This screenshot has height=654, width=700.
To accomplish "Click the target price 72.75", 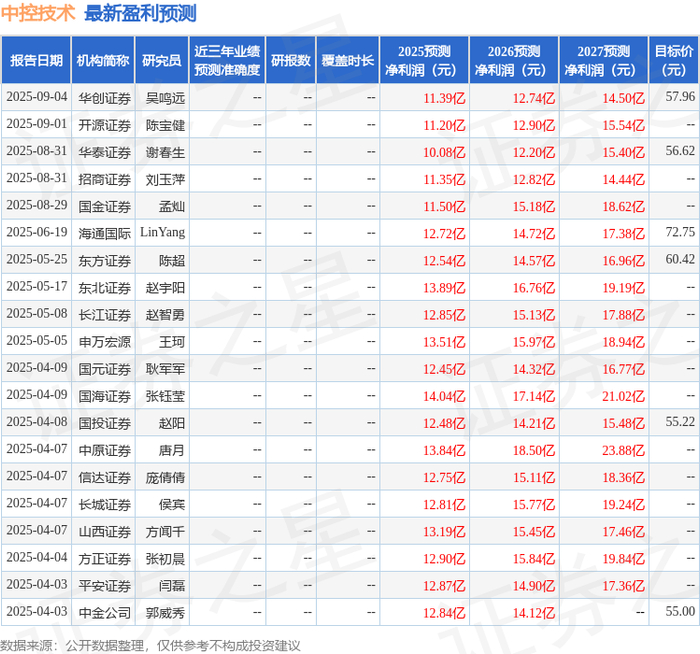I will pyautogui.click(x=680, y=232).
